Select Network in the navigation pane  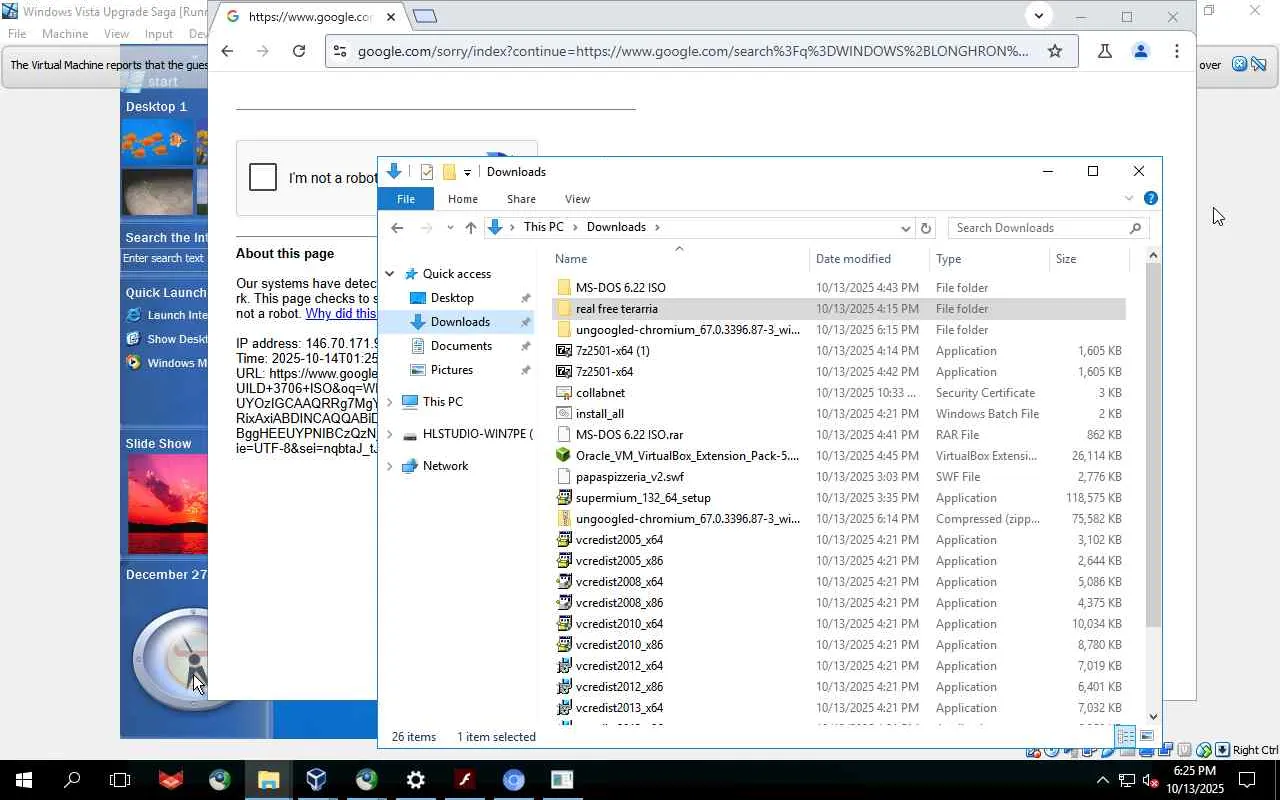tap(445, 466)
